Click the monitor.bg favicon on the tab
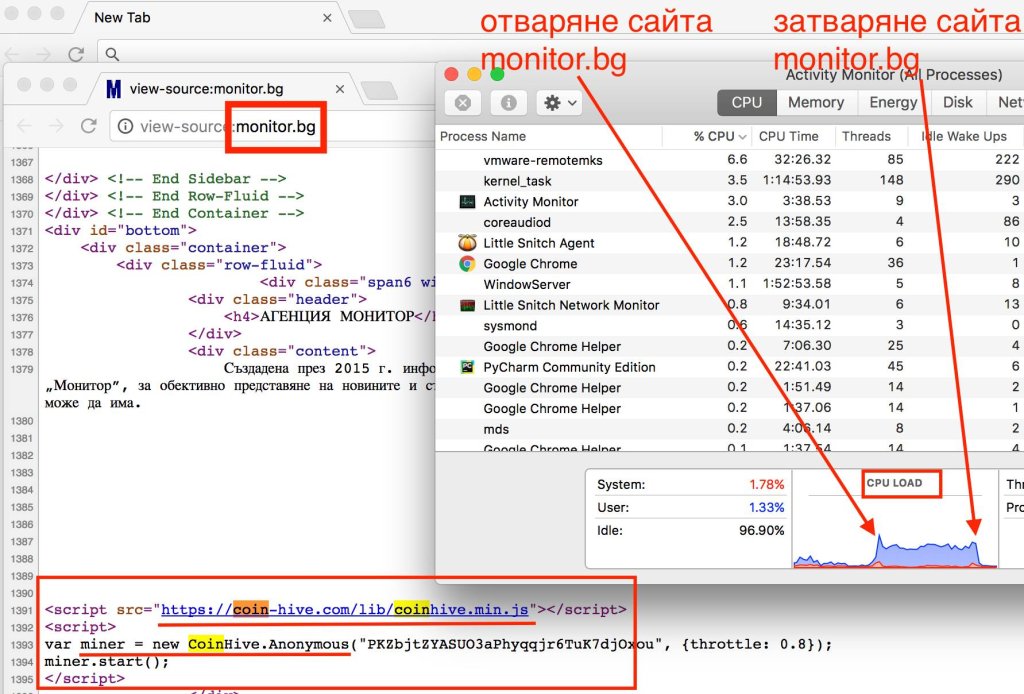 (x=114, y=89)
